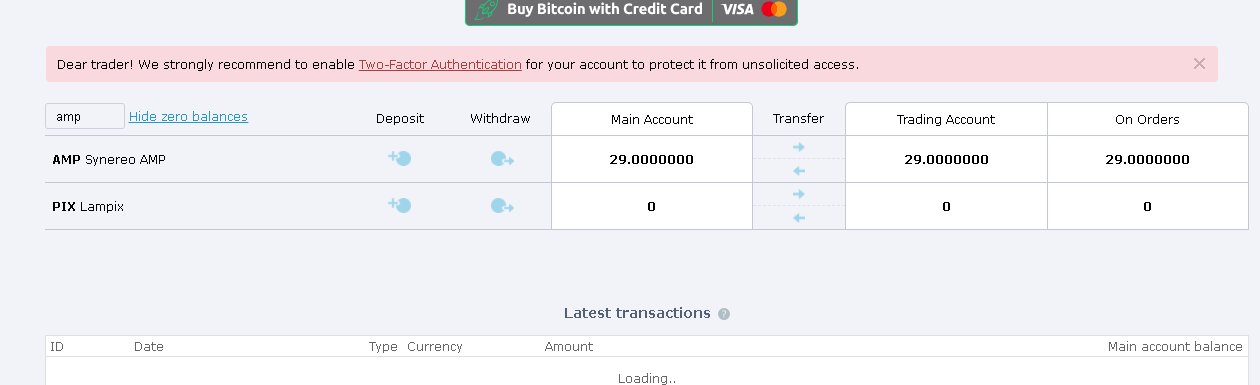
Task: Click the PIX Lampix deposit icon
Action: [400, 206]
